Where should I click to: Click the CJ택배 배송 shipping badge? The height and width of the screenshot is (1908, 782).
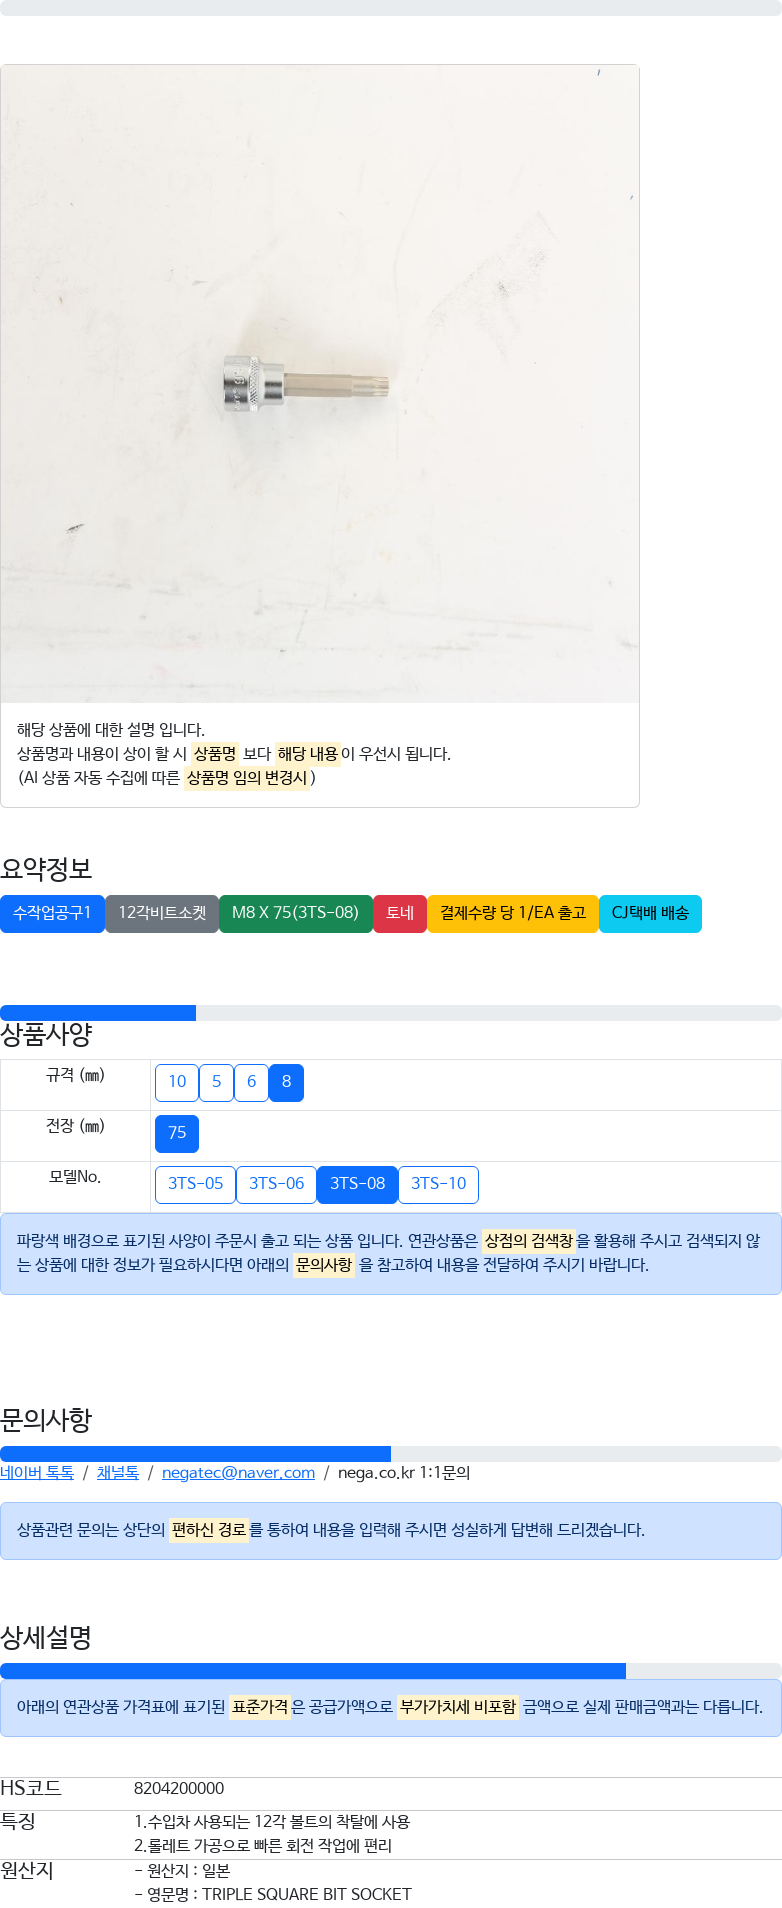650,913
